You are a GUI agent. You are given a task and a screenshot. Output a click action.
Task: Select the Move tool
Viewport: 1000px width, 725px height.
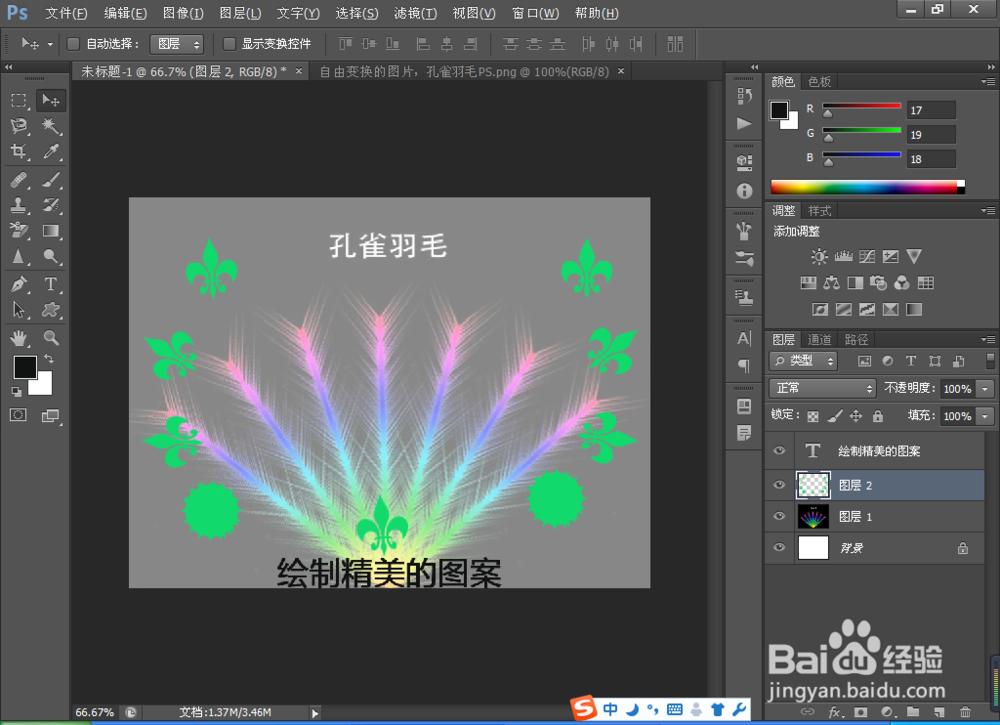point(50,100)
